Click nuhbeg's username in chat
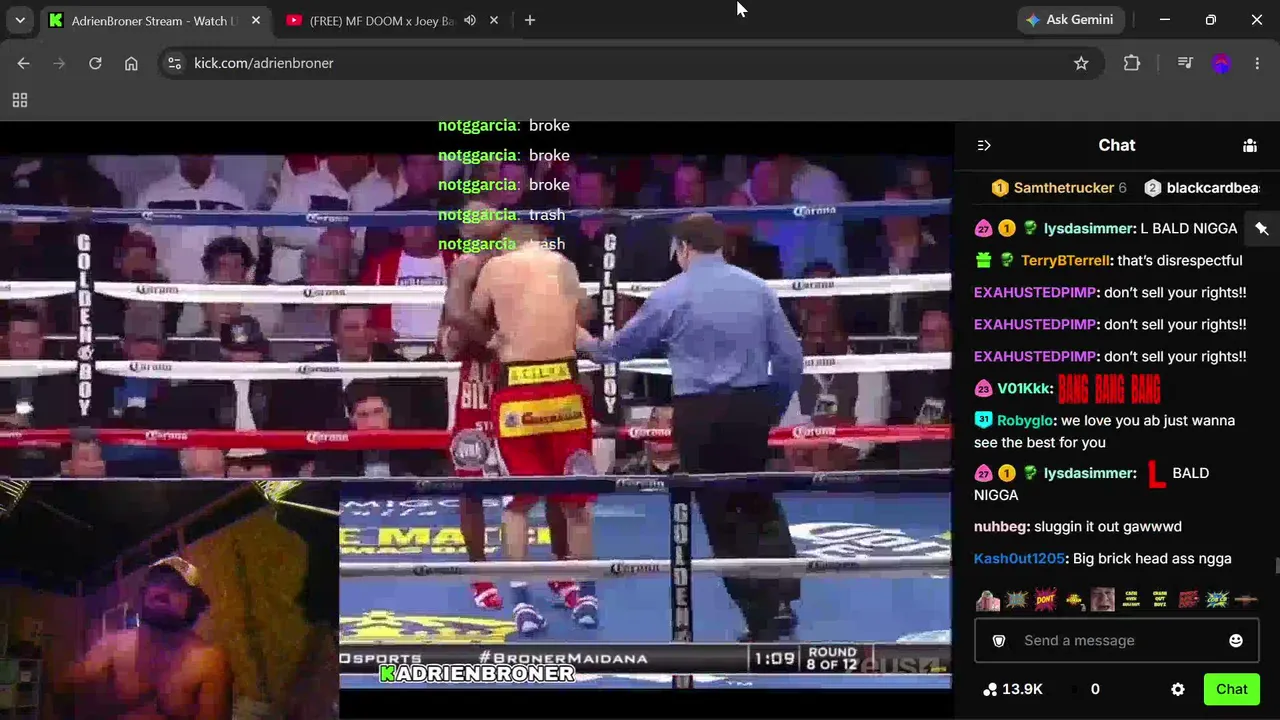The image size is (1280, 720). point(1000,527)
